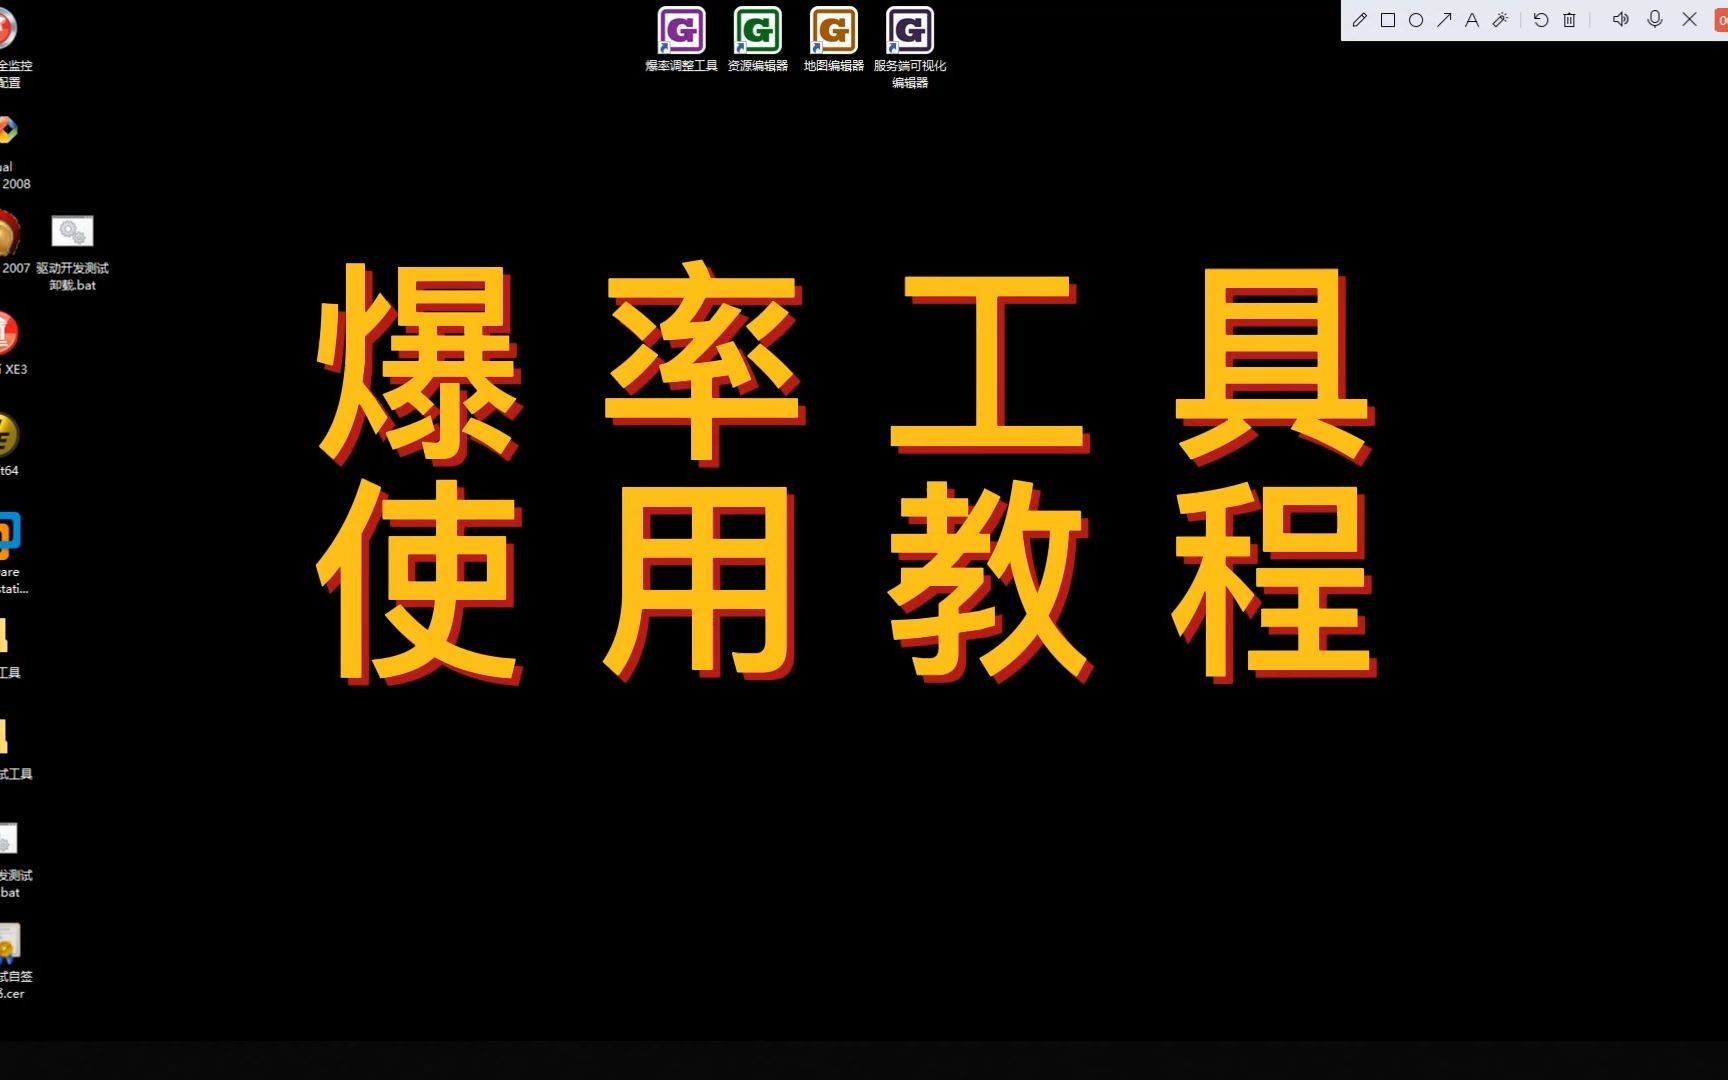1728x1080 pixels.
Task: Select the magic wand highlighter tool
Action: coord(1500,20)
